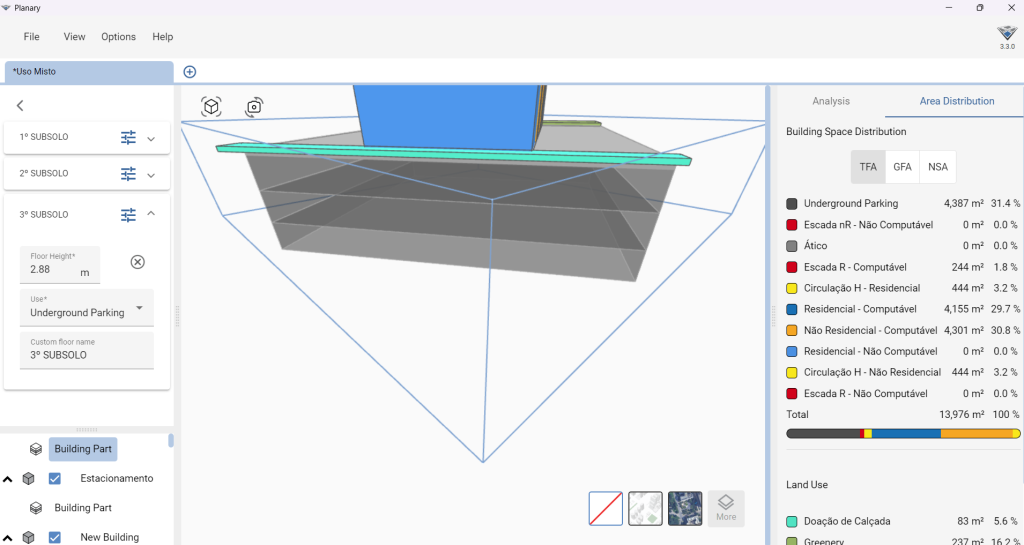Click the rotate camera view icon
1024x545 pixels.
coord(254,106)
